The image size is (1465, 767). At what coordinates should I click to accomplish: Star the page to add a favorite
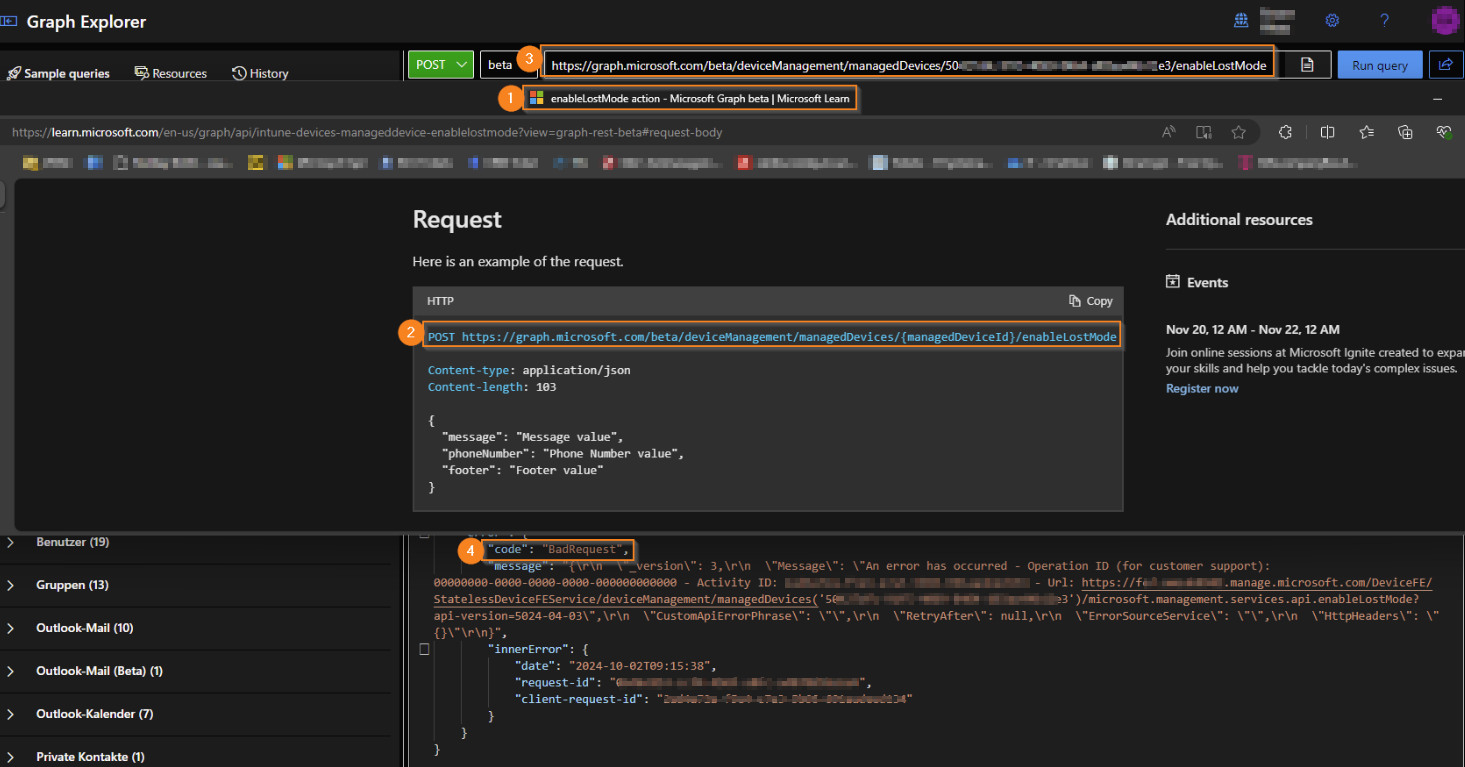coord(1240,131)
